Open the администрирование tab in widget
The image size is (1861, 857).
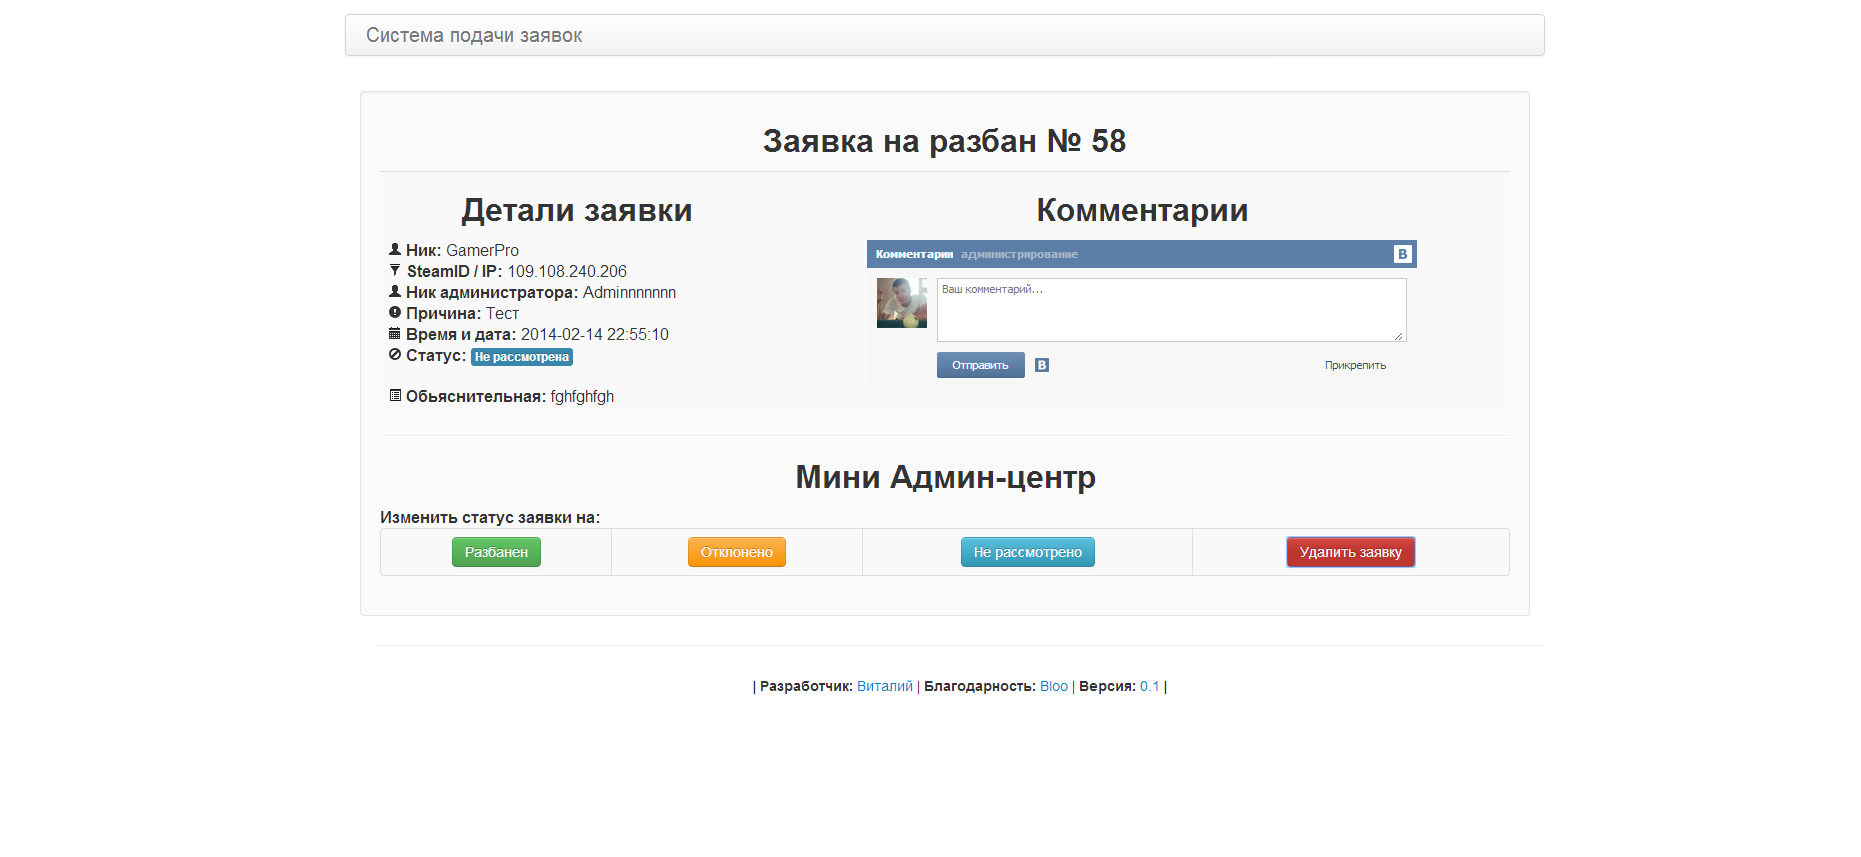[x=1019, y=254]
